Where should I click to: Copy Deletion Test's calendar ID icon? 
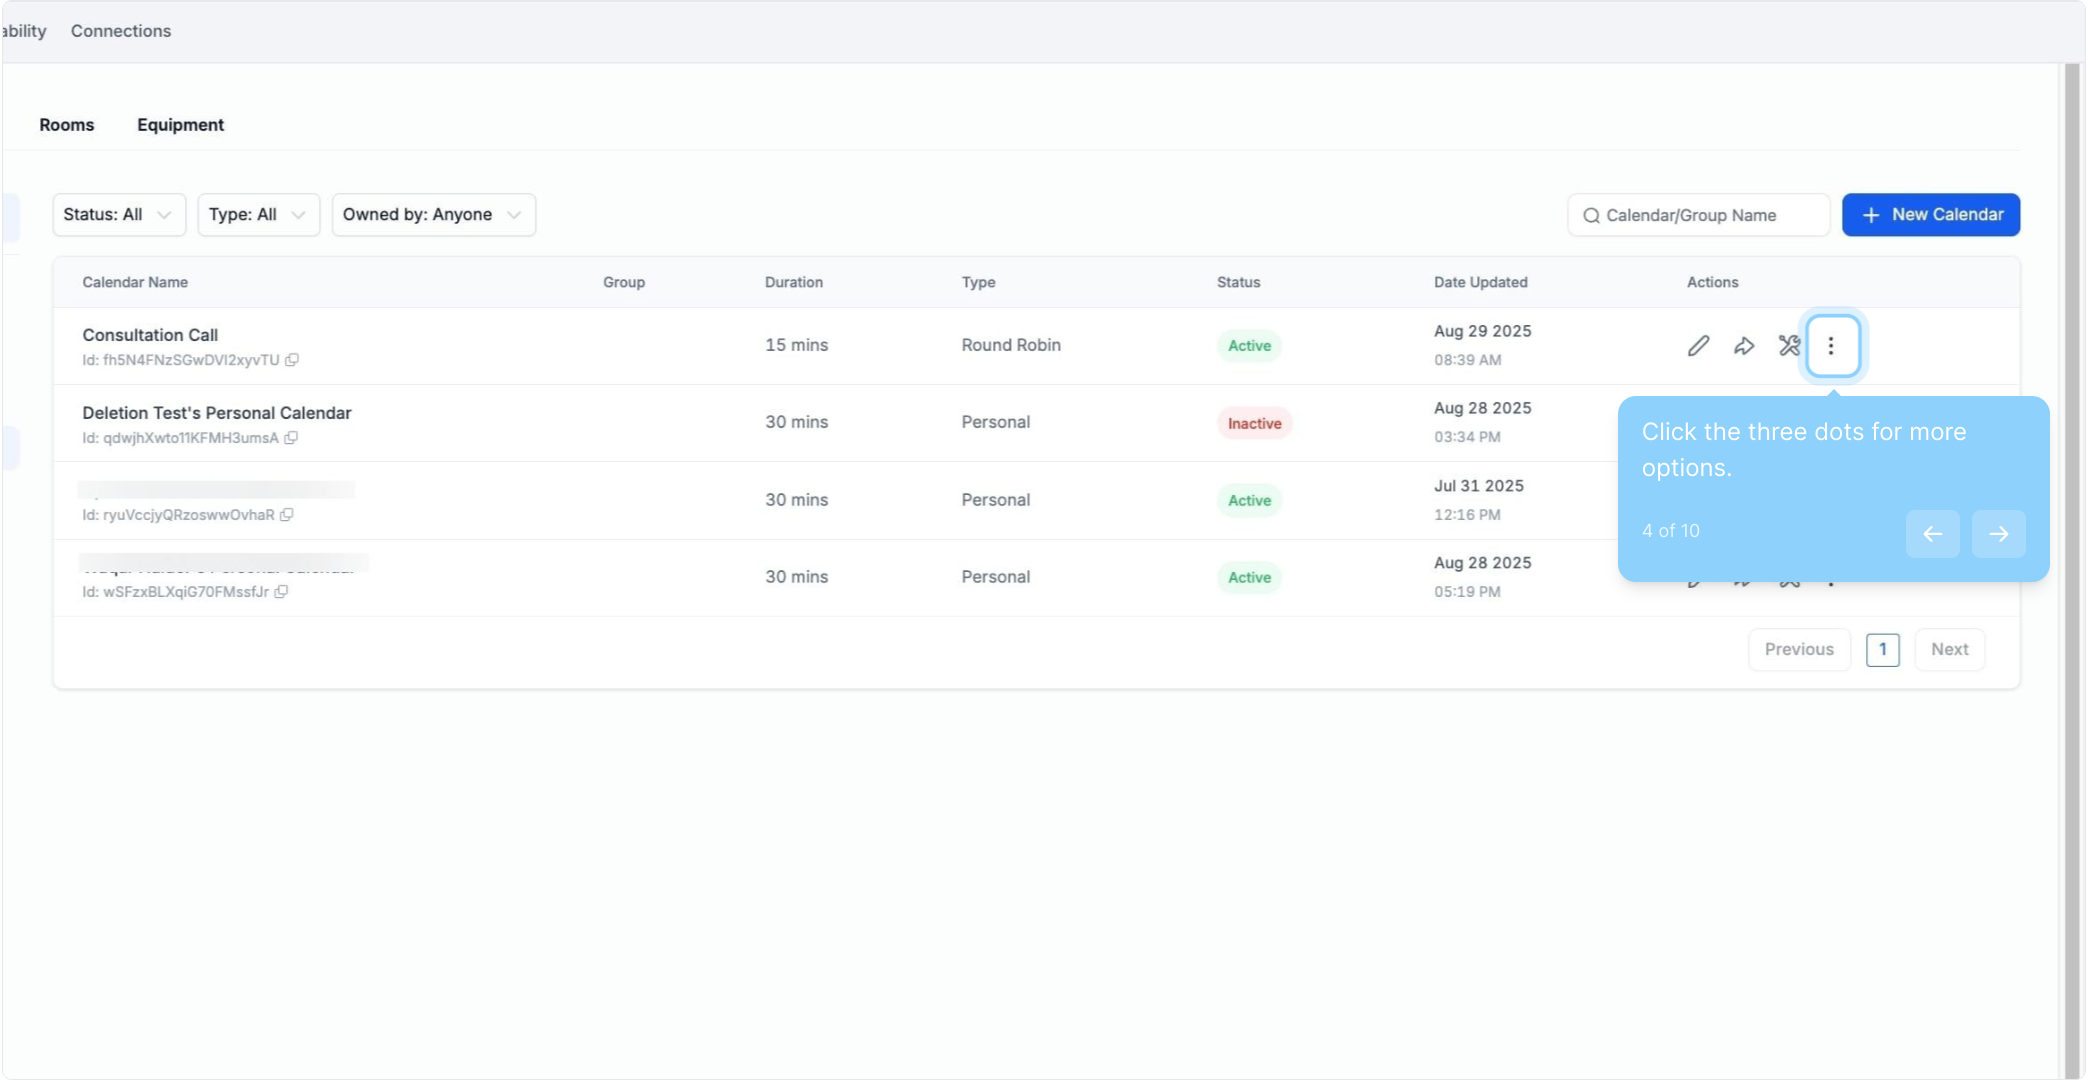coord(291,438)
